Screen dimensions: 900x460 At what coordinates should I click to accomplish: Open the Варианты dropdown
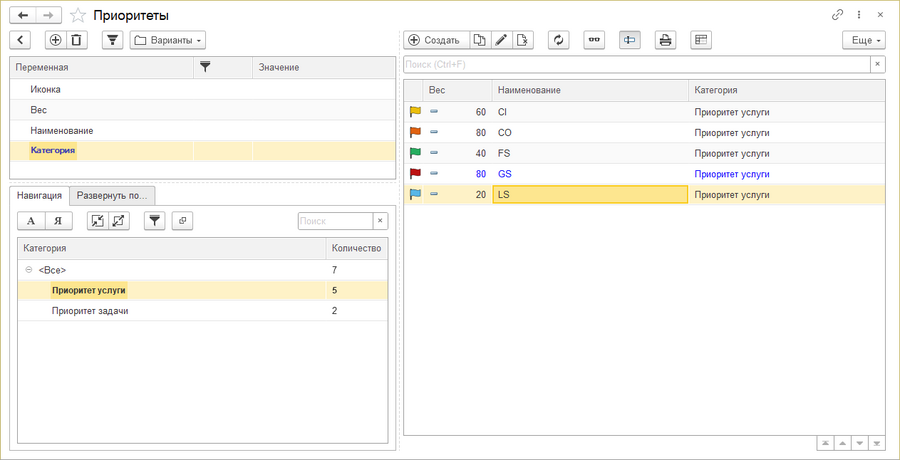[168, 40]
